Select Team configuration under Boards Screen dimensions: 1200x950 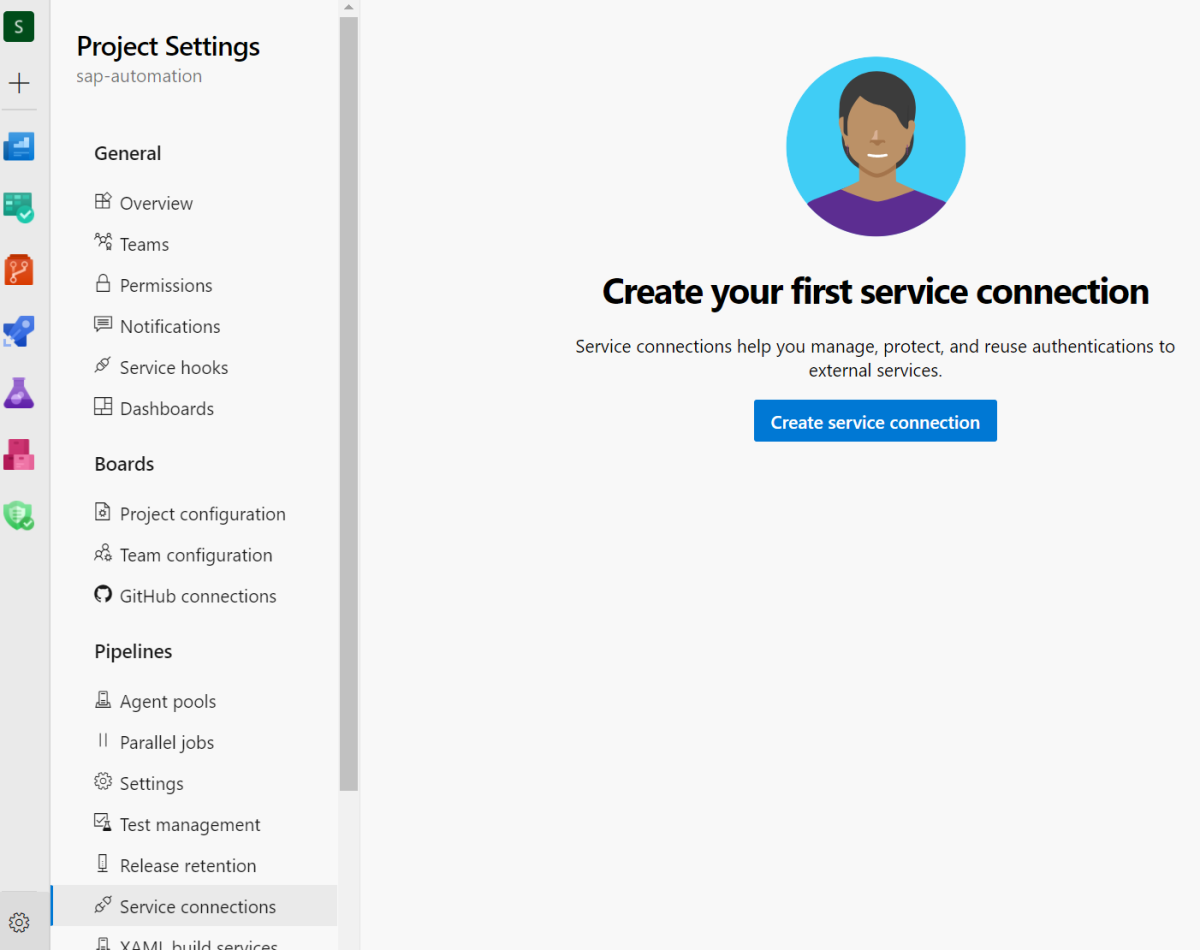(195, 554)
